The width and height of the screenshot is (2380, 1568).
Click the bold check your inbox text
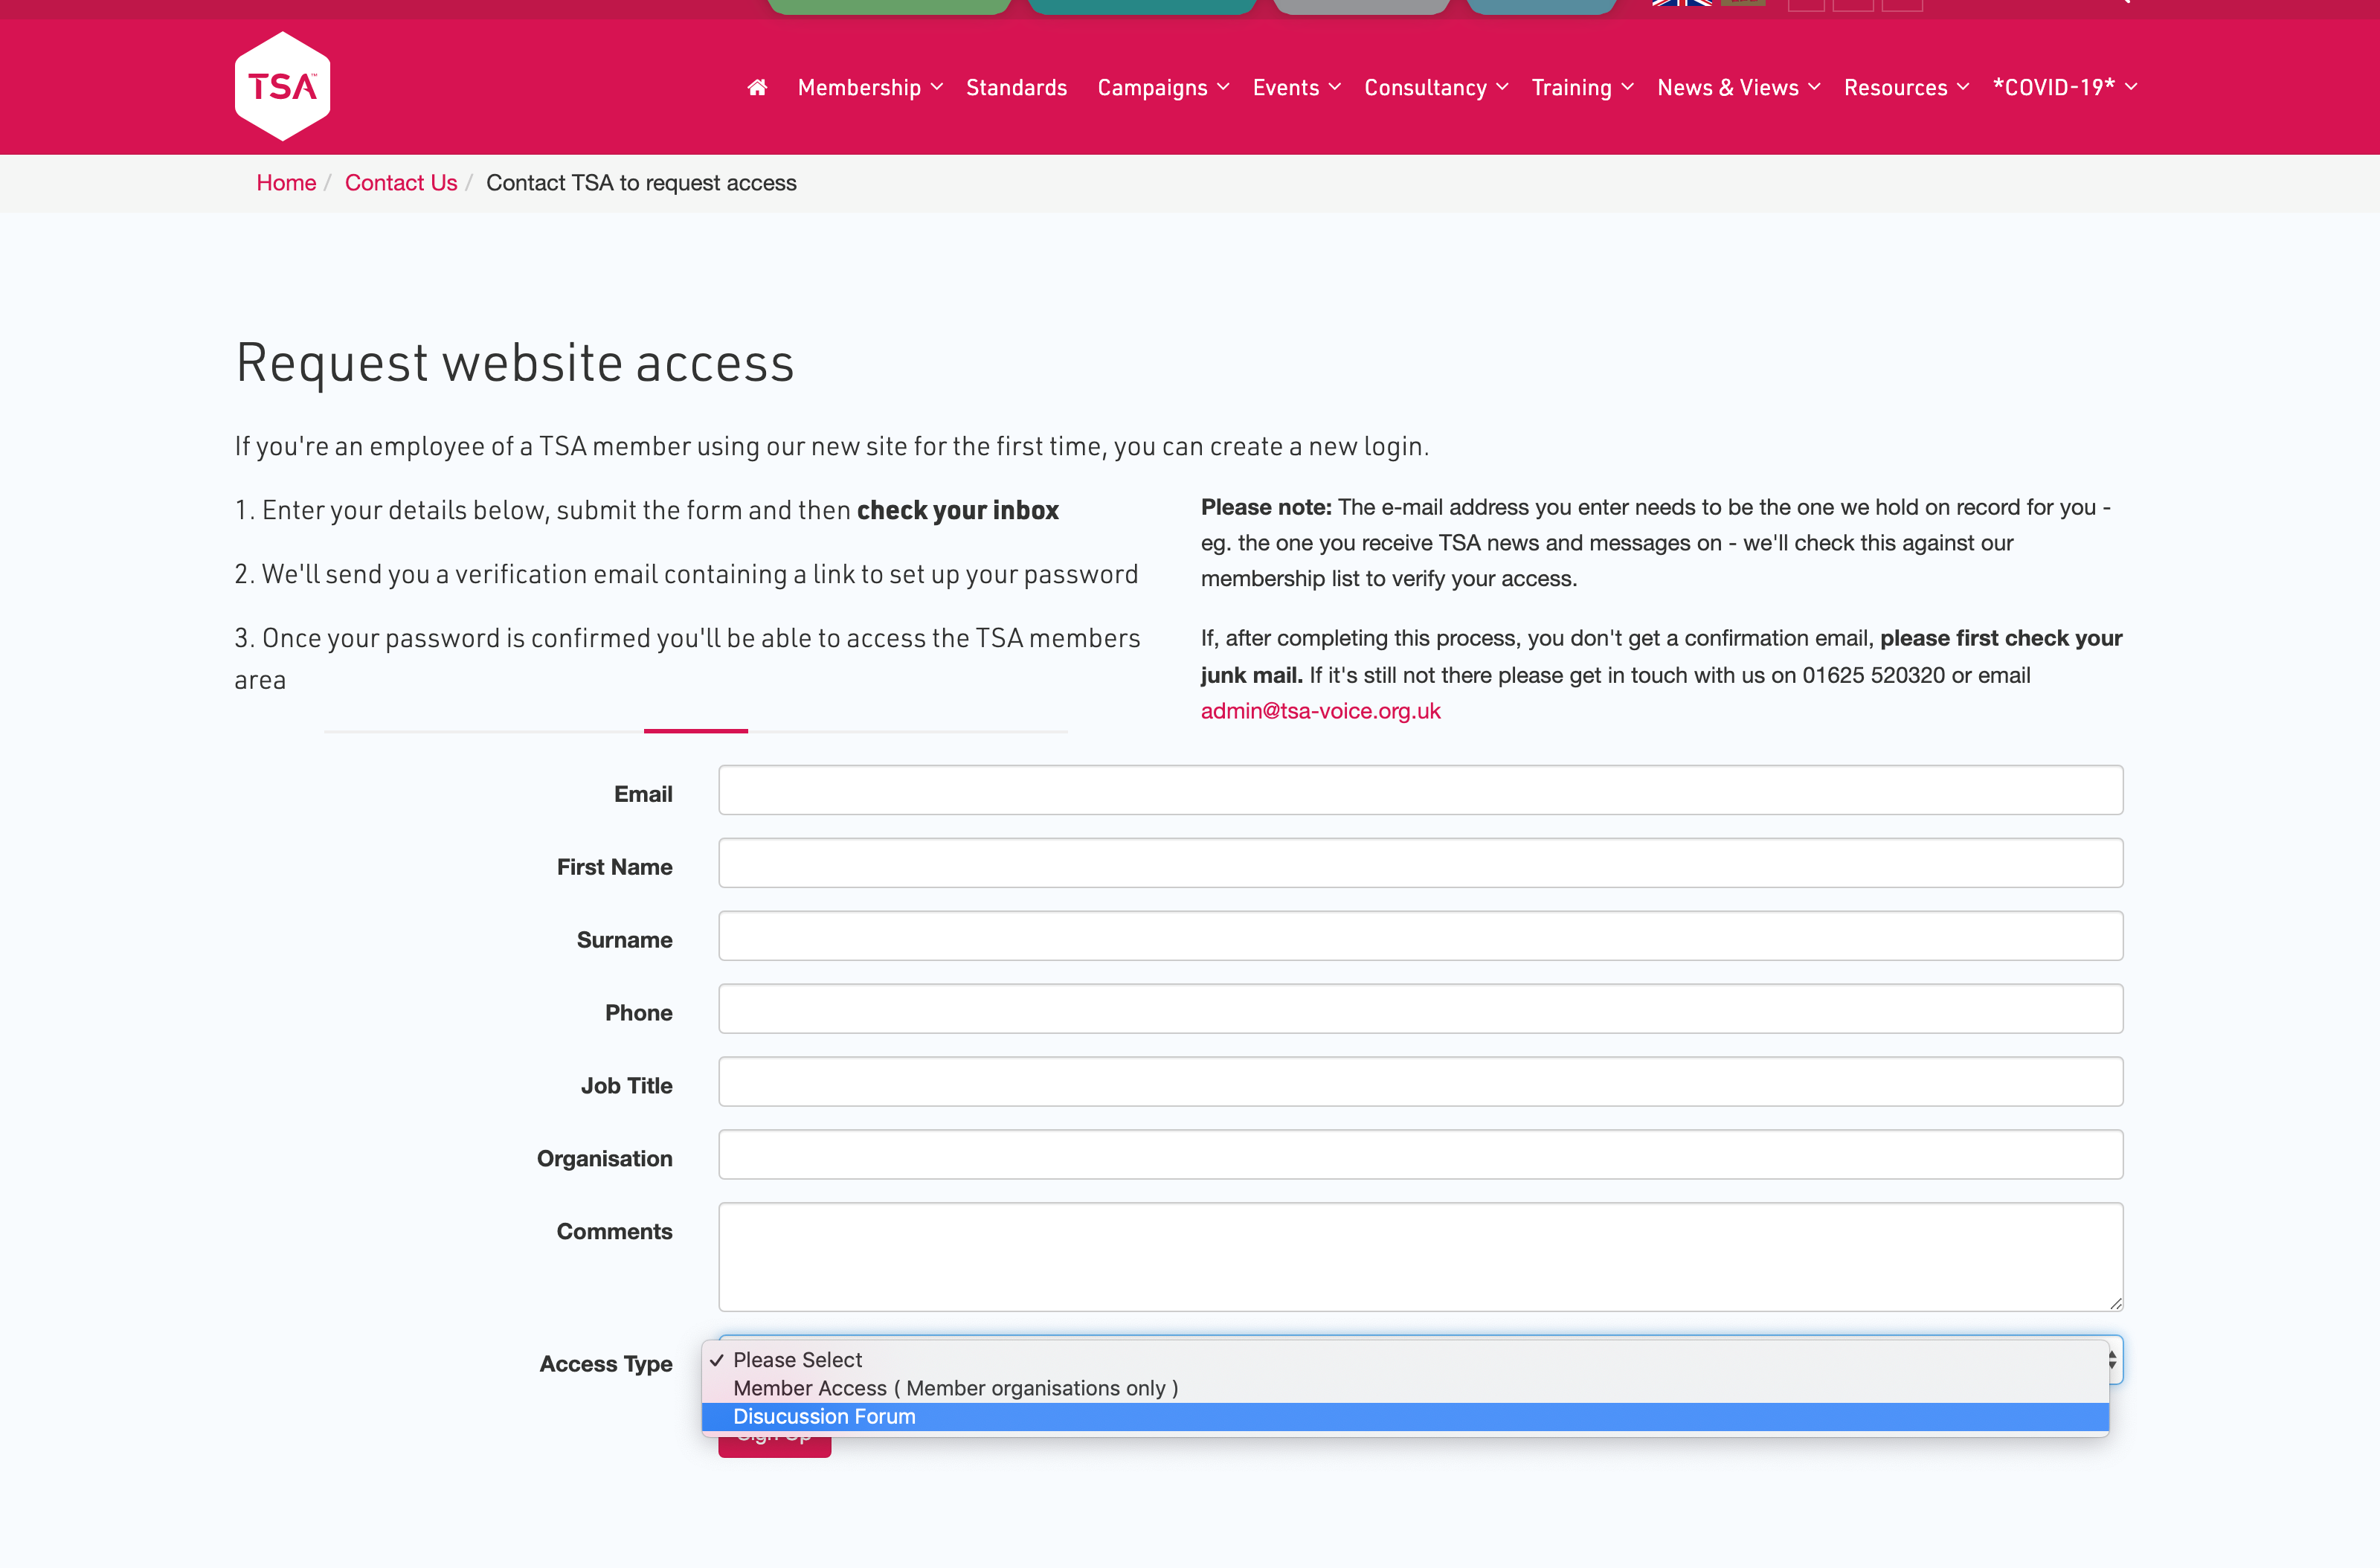(957, 510)
